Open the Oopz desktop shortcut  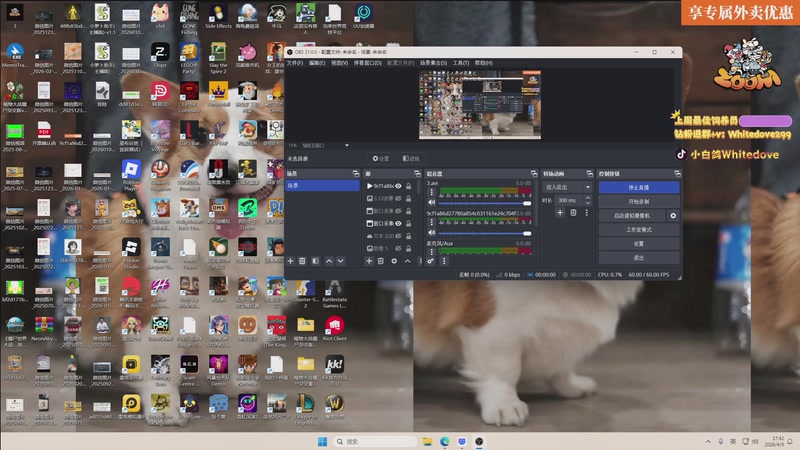pos(160,56)
